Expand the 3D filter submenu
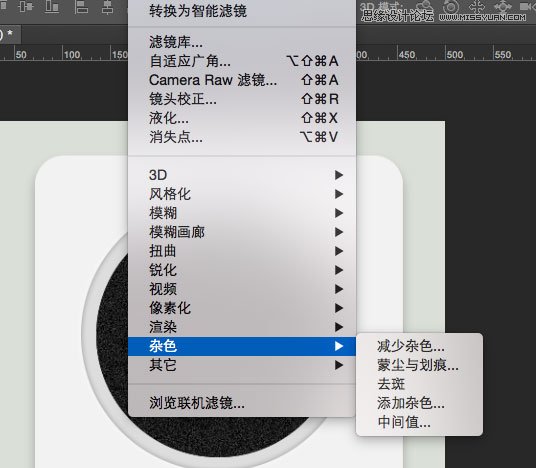This screenshot has height=468, width=536. click(242, 175)
